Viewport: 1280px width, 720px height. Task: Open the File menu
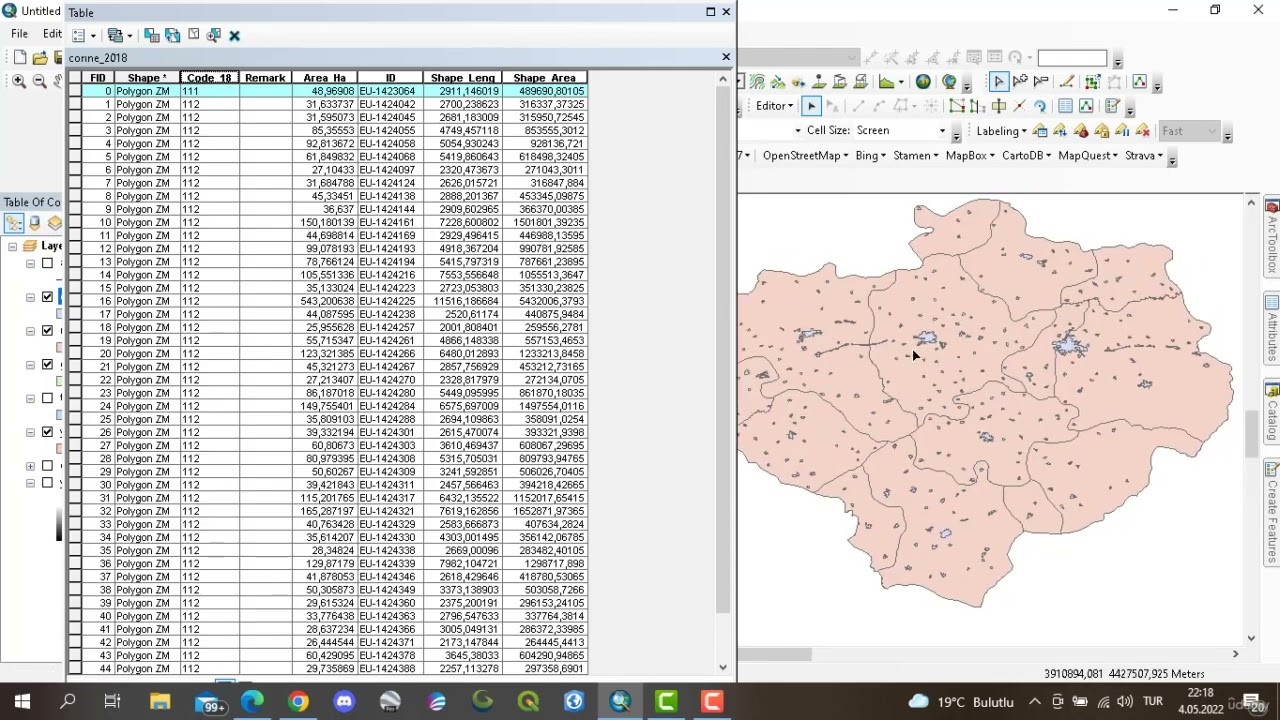(19, 34)
